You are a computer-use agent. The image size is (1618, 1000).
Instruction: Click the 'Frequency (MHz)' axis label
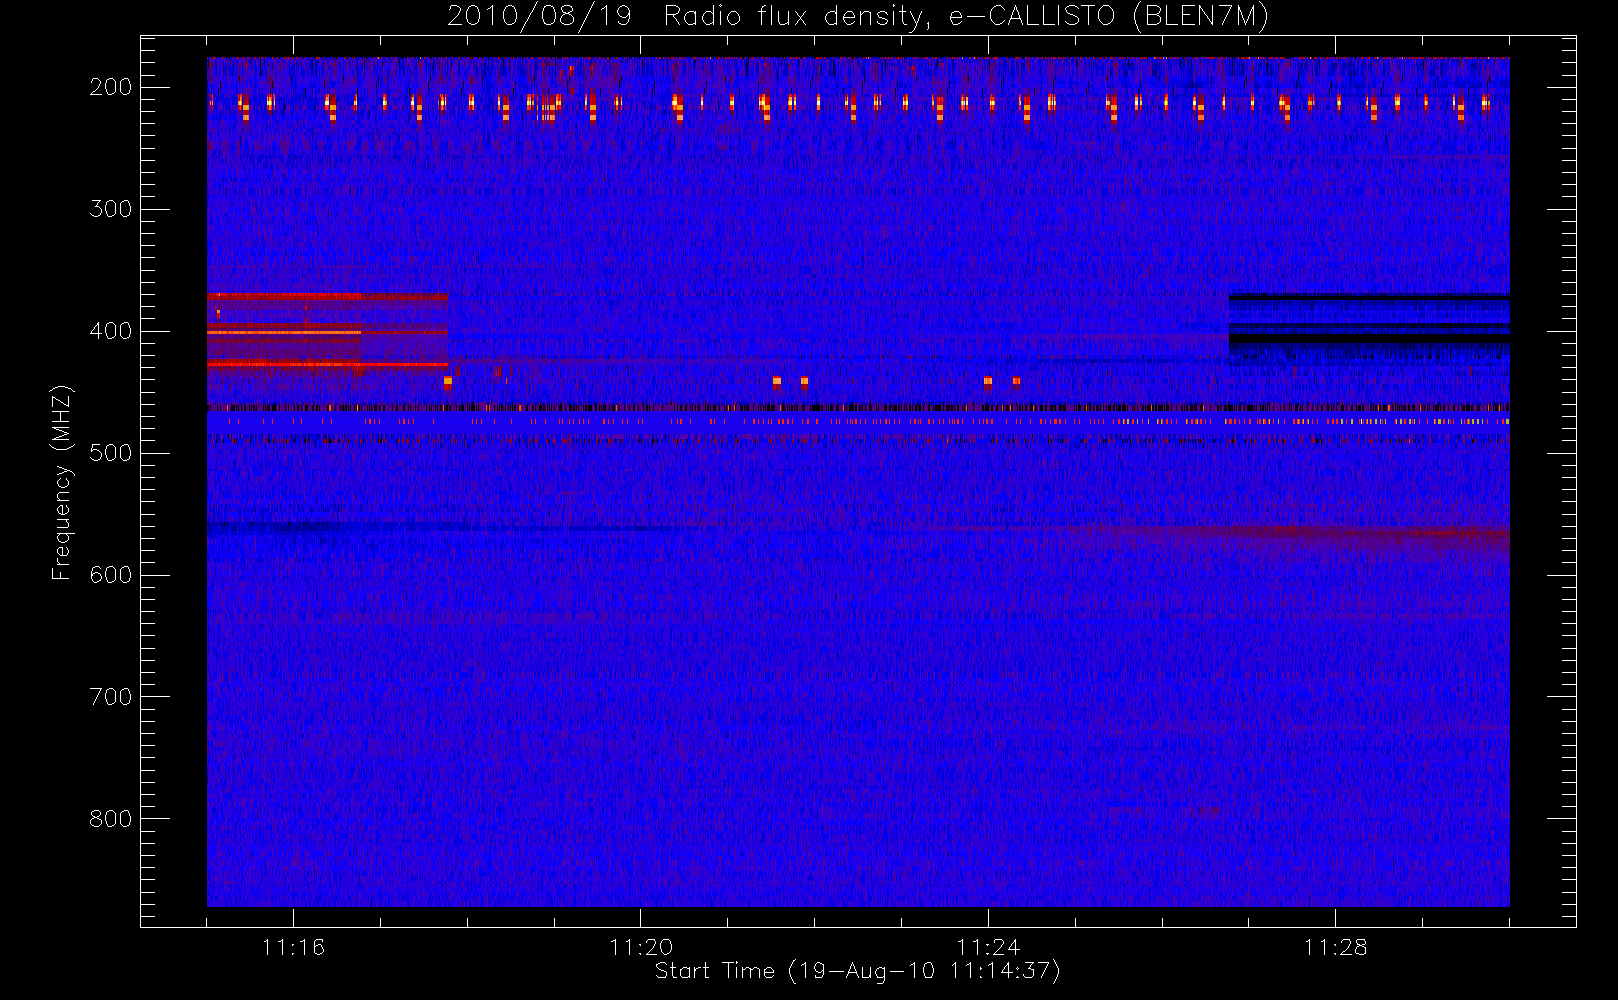tap(62, 482)
